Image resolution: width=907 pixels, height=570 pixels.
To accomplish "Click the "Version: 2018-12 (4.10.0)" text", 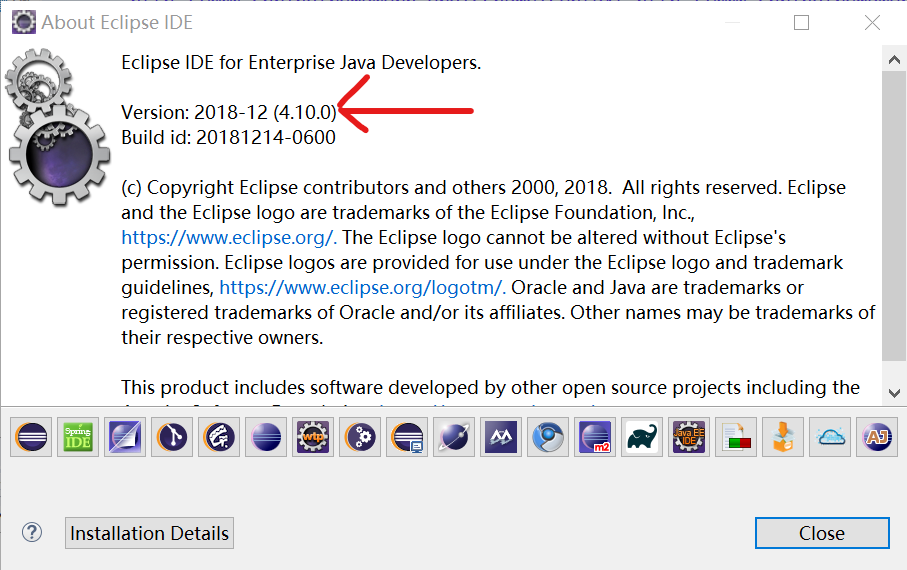I will coord(229,112).
